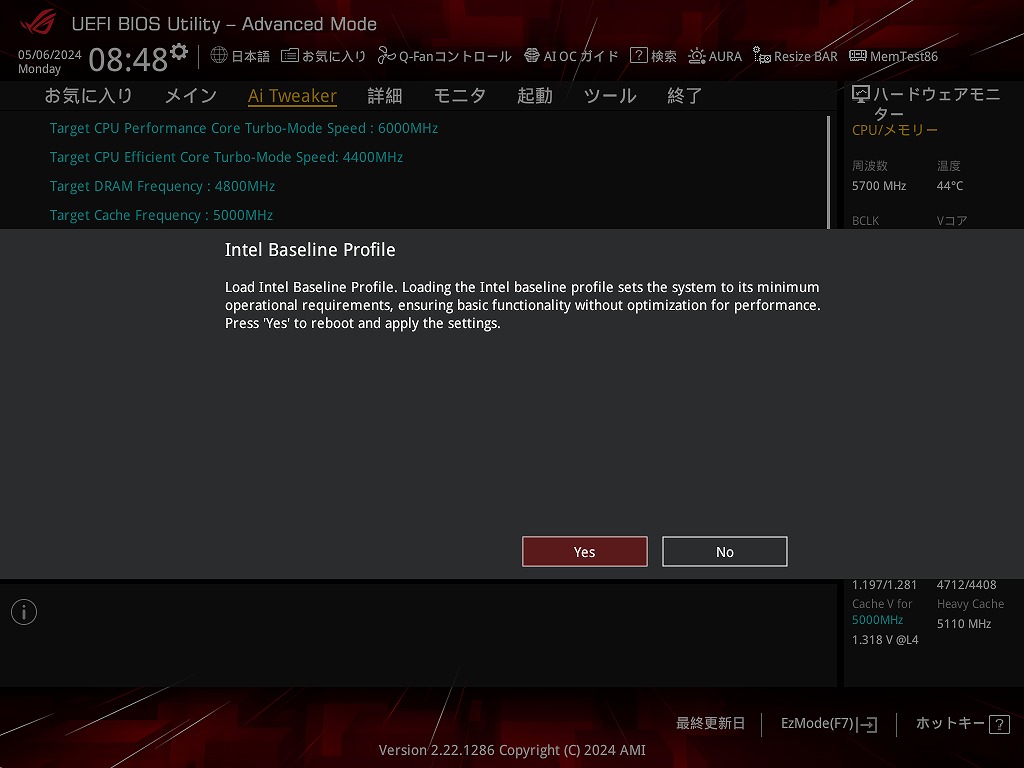Click the 1.318 V @L4 value
This screenshot has height=768, width=1024.
pos(885,640)
